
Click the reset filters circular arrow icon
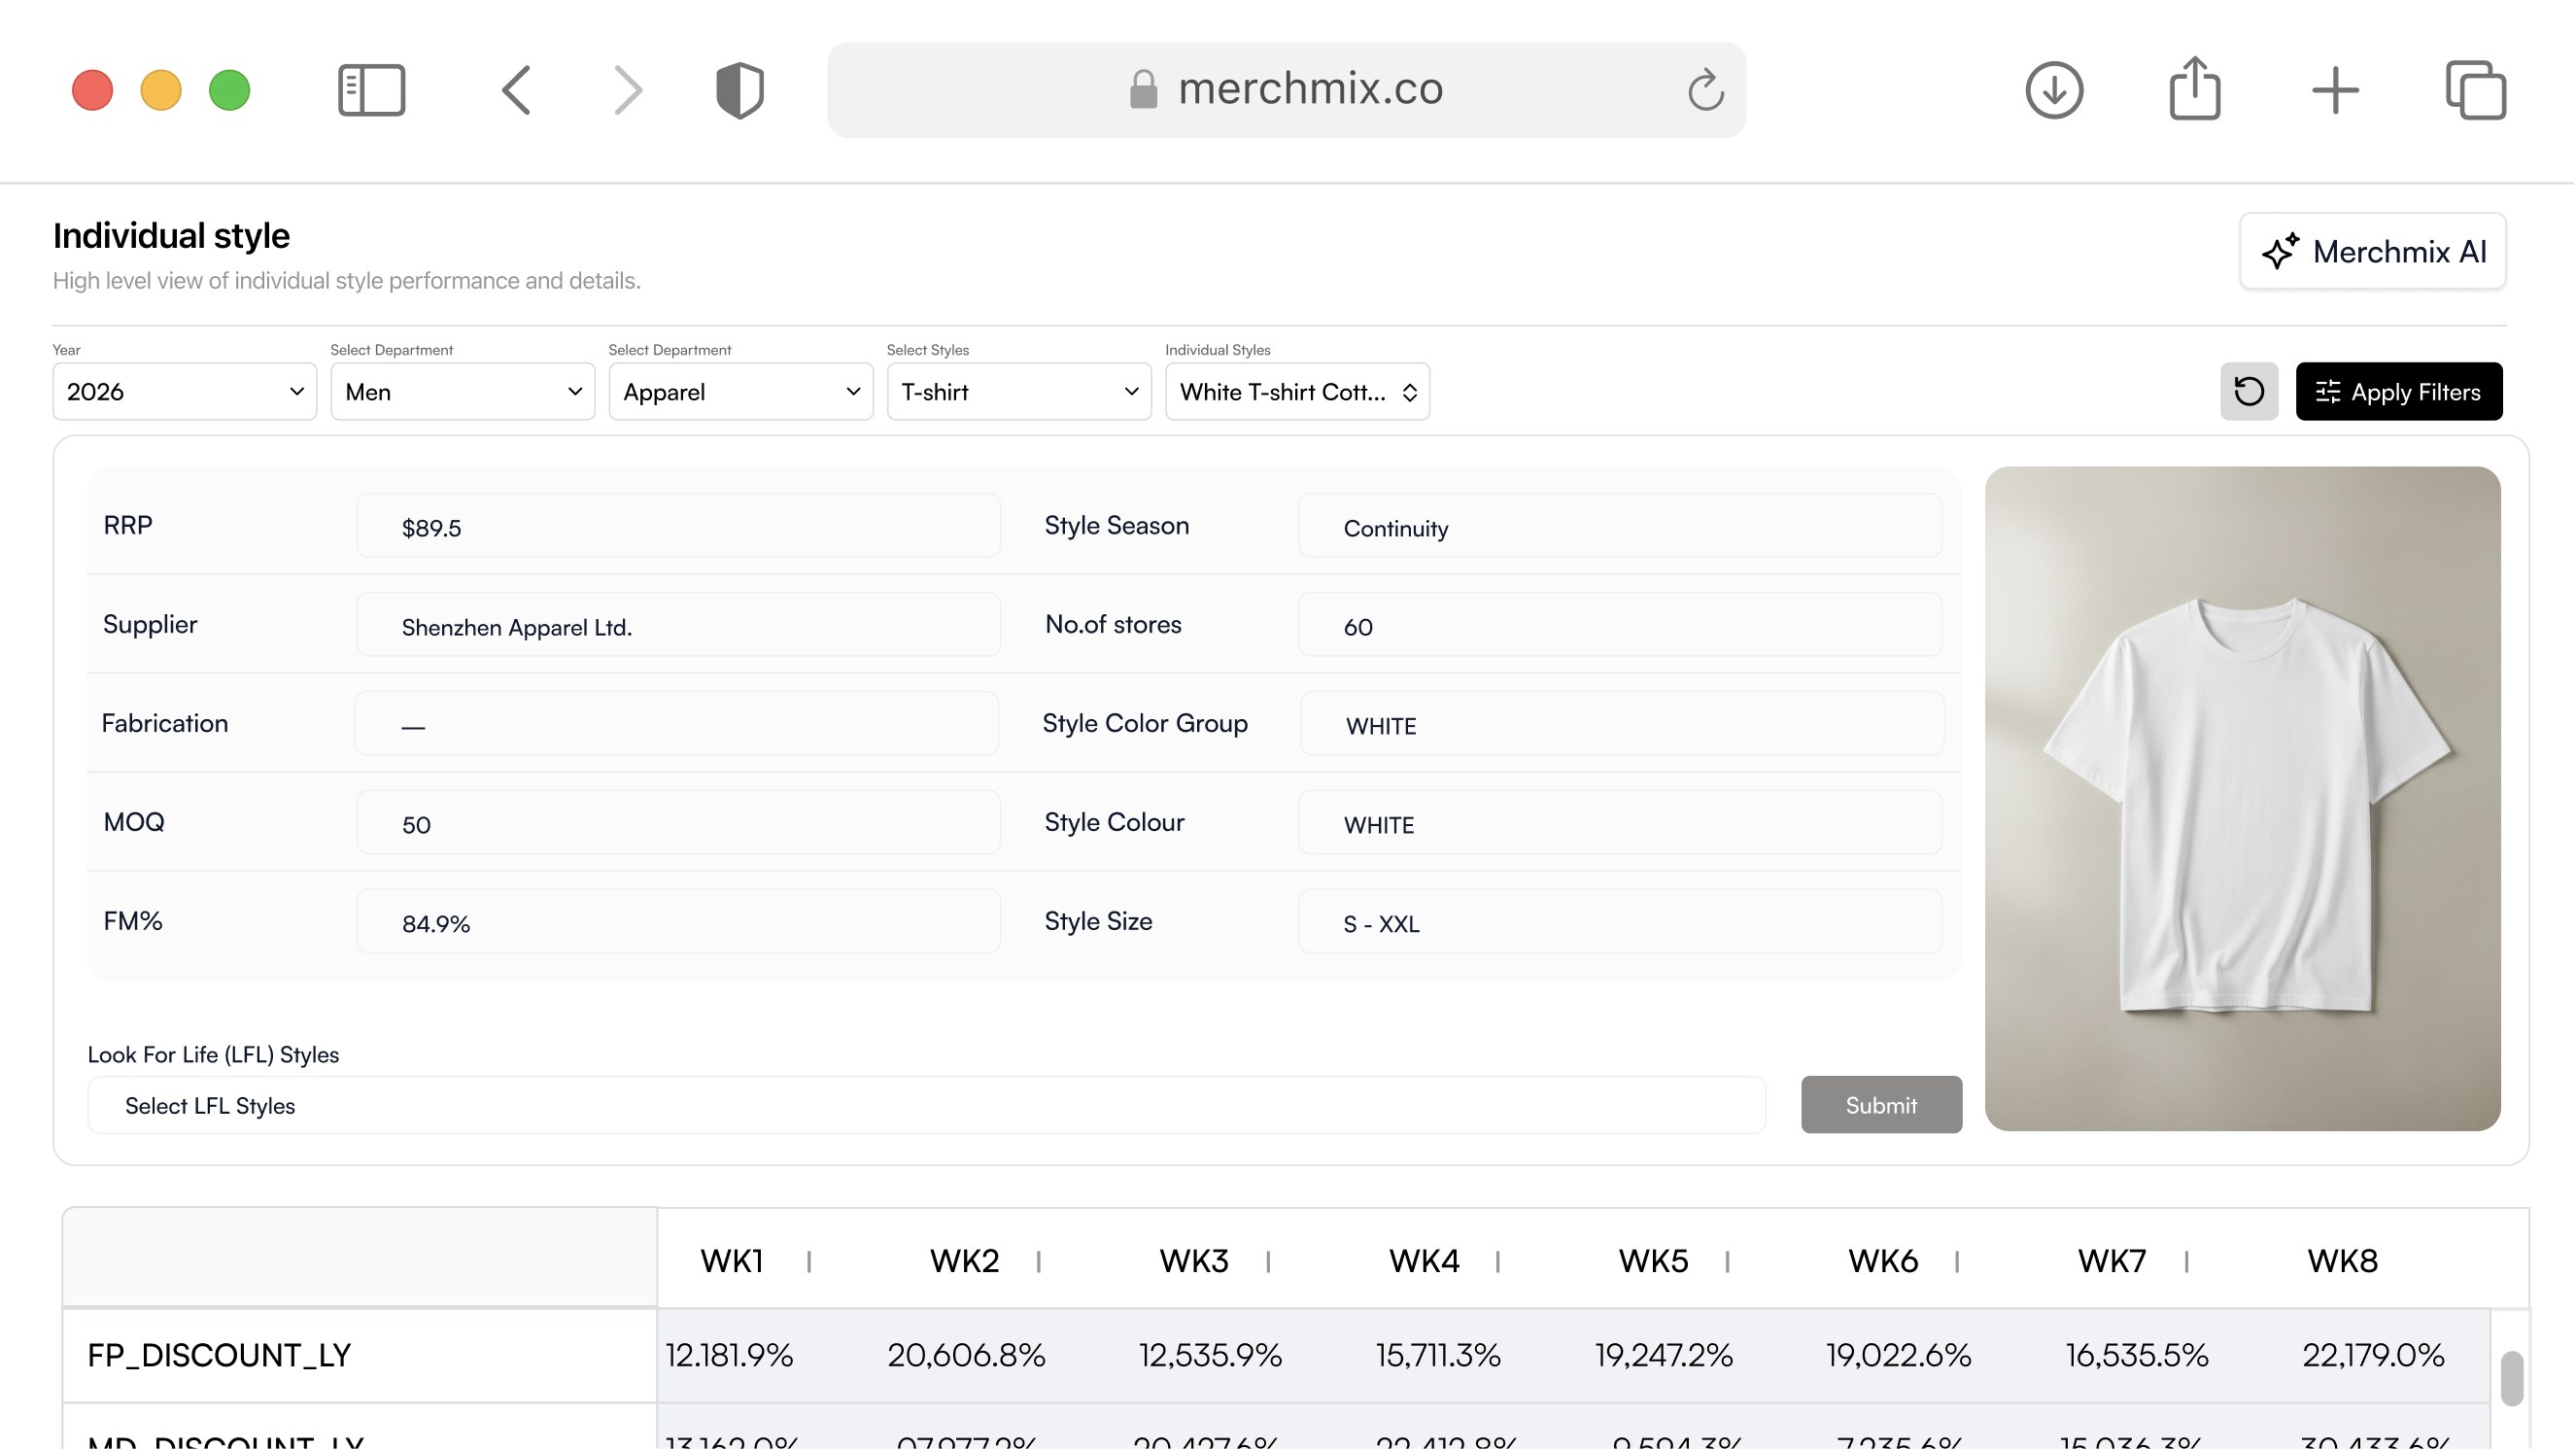click(2248, 391)
